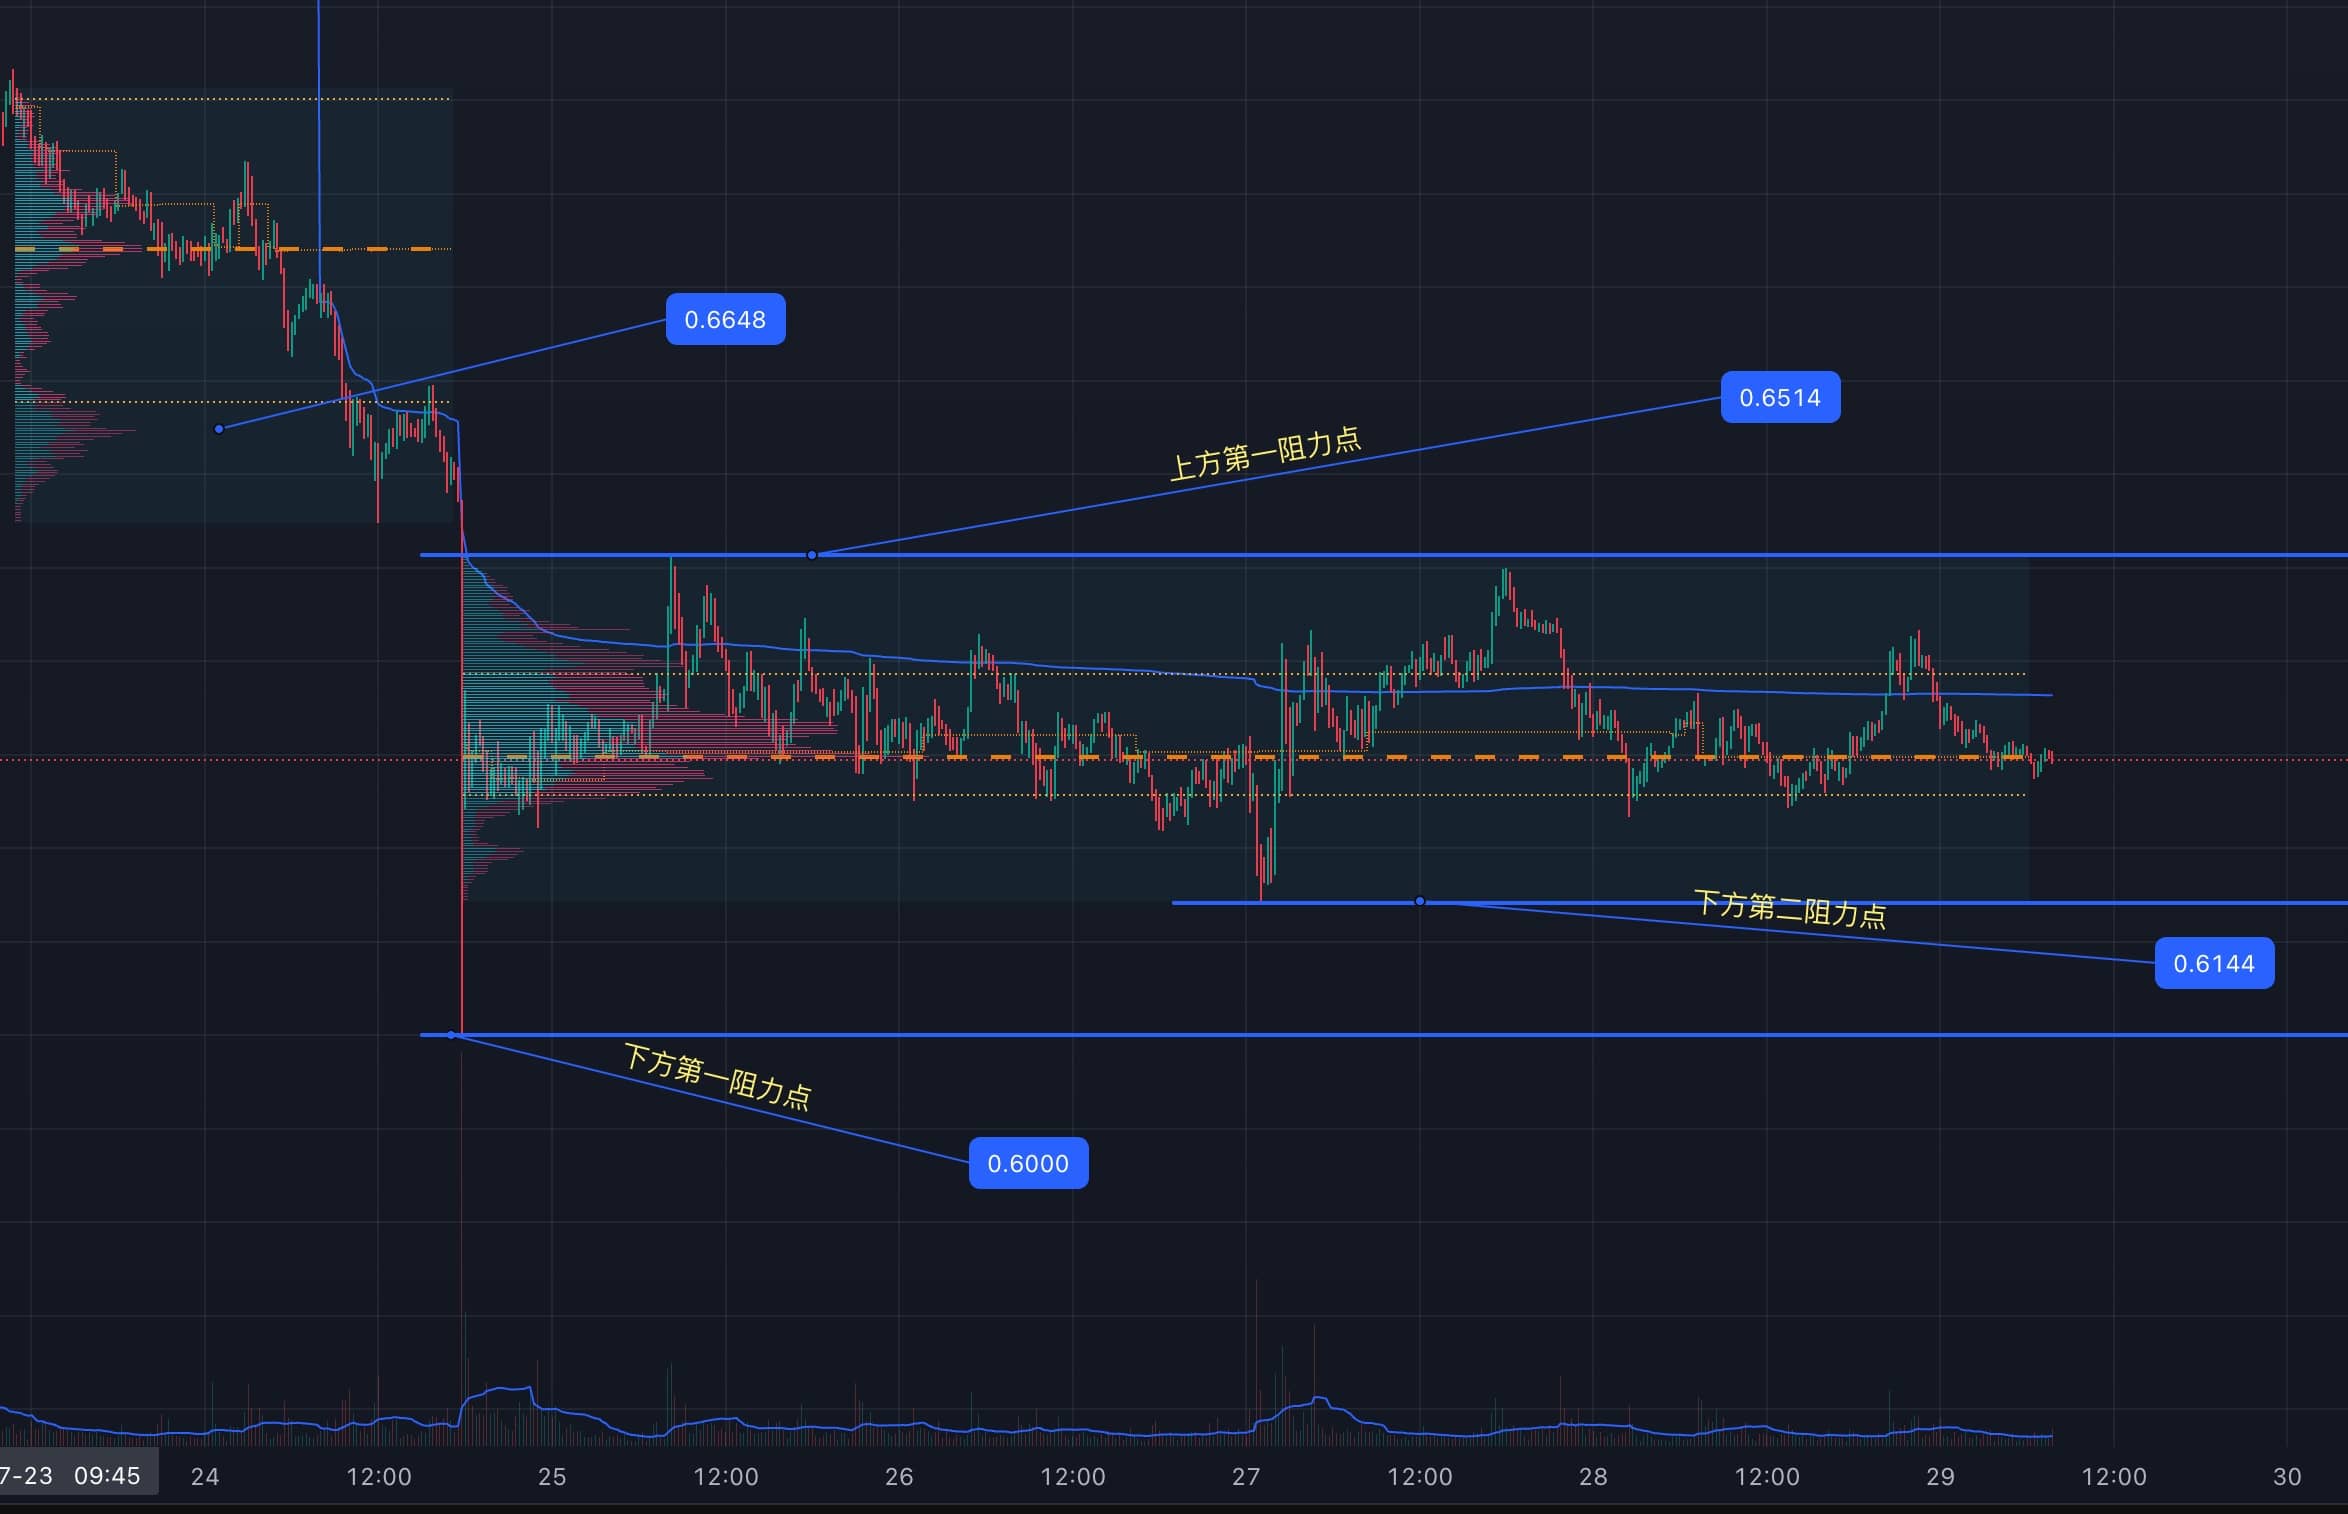Click the 上方第一阻力点 text annotation
The image size is (2348, 1514).
[1265, 454]
